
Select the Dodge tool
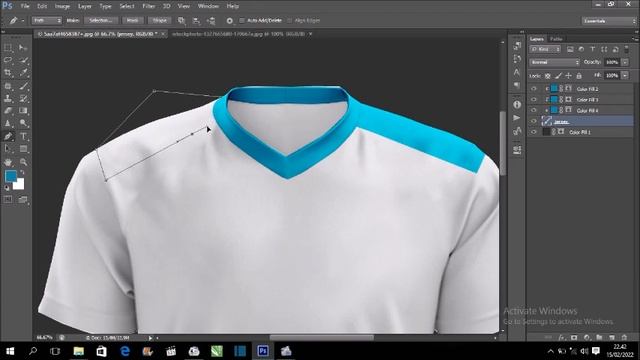point(23,123)
